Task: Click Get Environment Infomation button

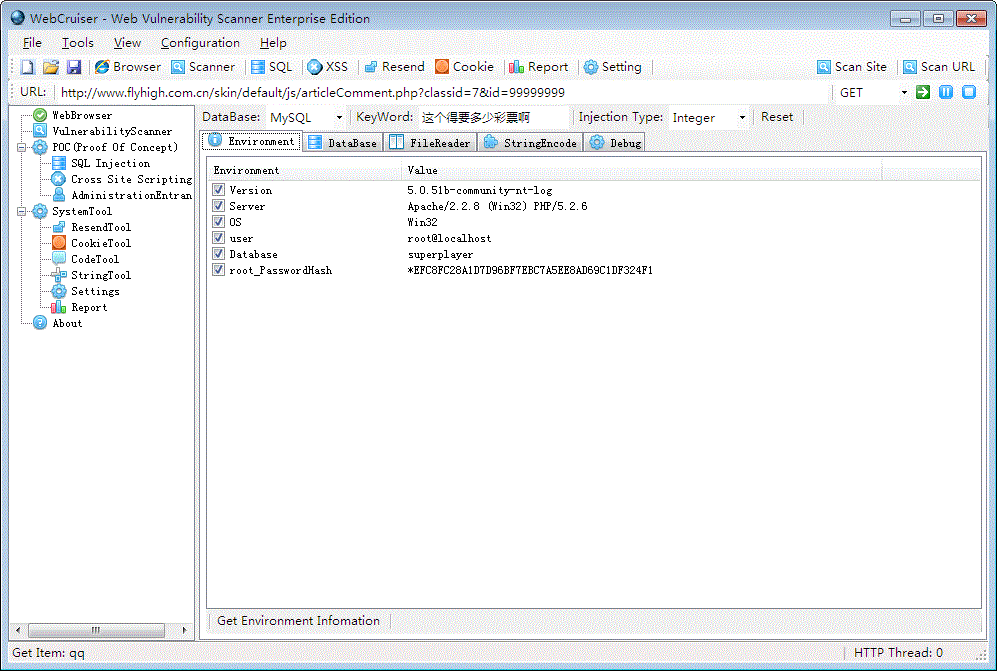Action: pyautogui.click(x=298, y=620)
